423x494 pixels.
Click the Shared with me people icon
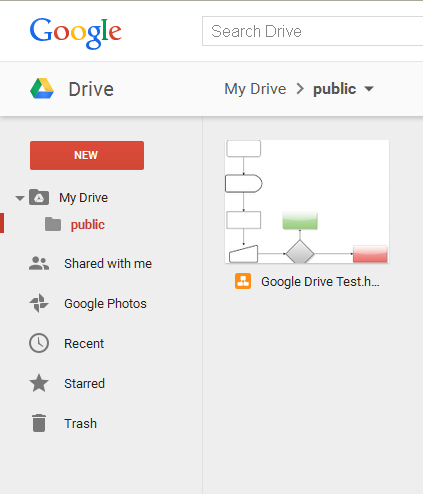pos(39,263)
